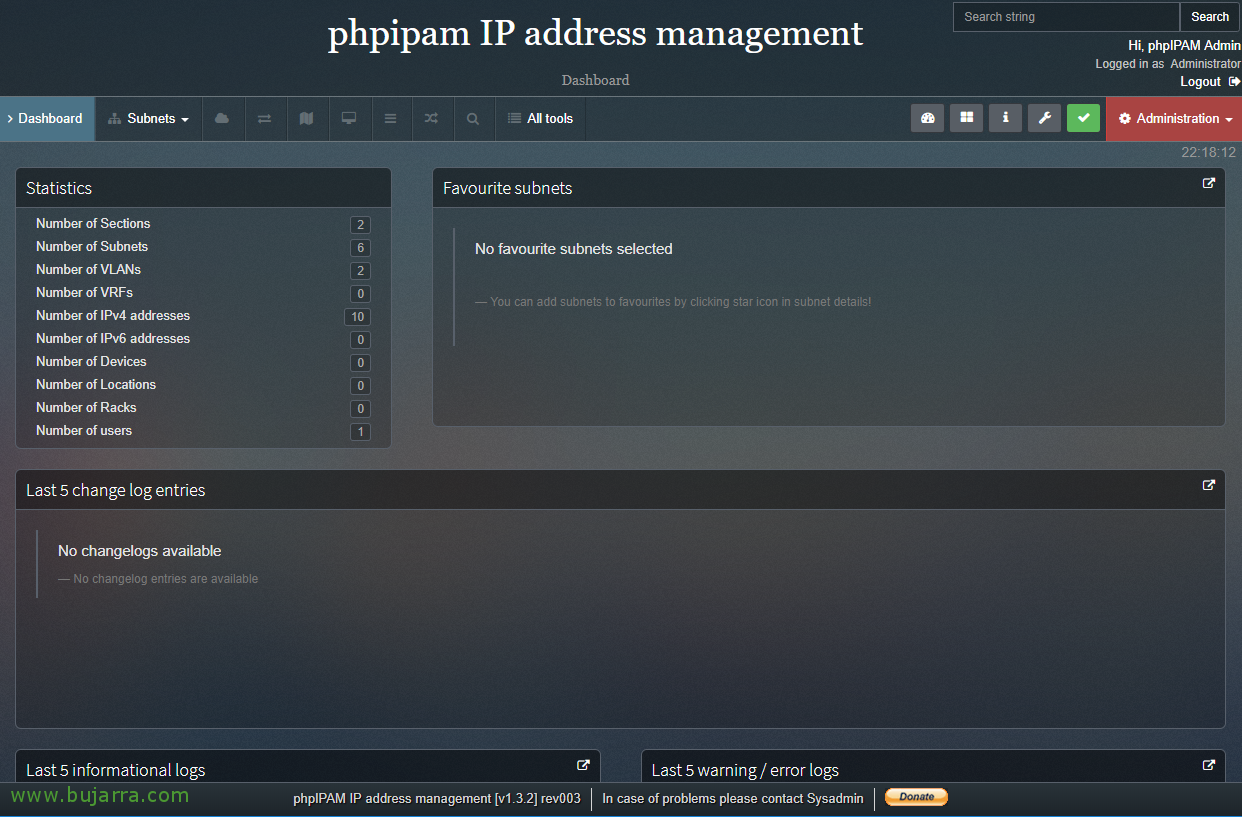Click the info icon button

click(x=1005, y=118)
